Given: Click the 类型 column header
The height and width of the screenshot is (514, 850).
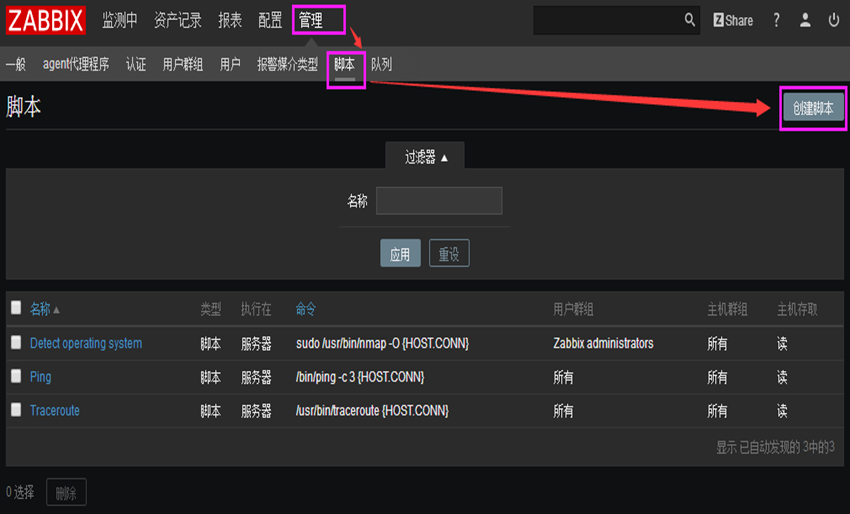Looking at the screenshot, I should pyautogui.click(x=211, y=309).
